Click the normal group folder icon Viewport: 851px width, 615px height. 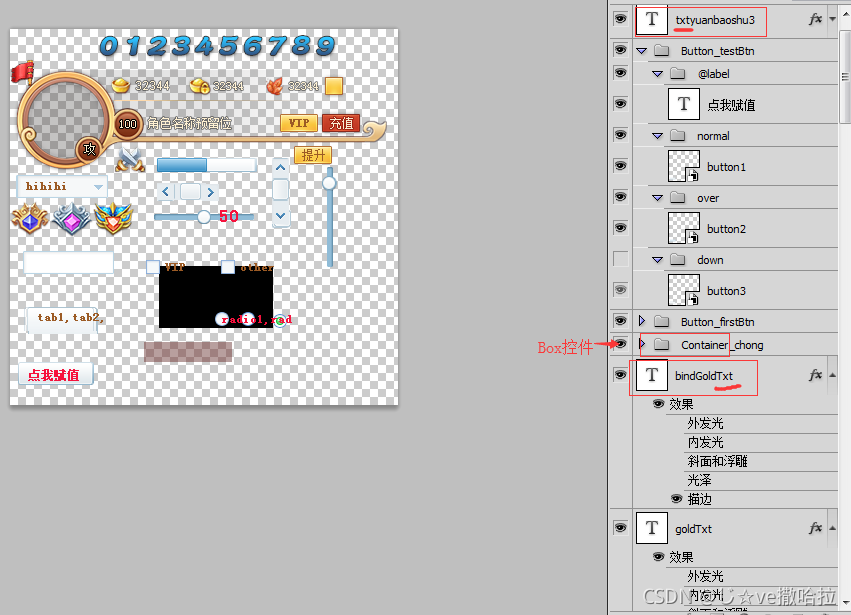click(x=677, y=136)
